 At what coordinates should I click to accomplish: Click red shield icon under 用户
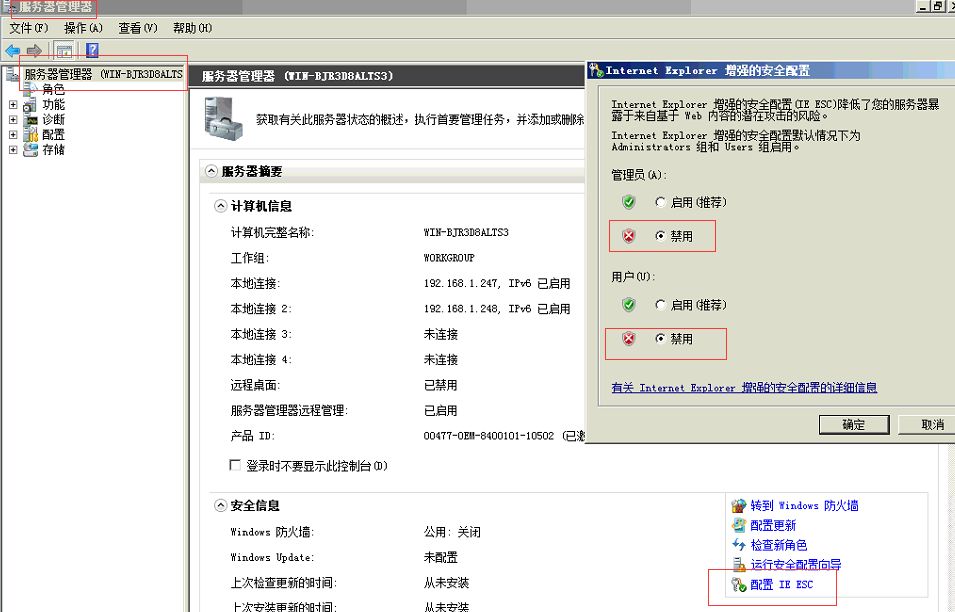coord(629,339)
